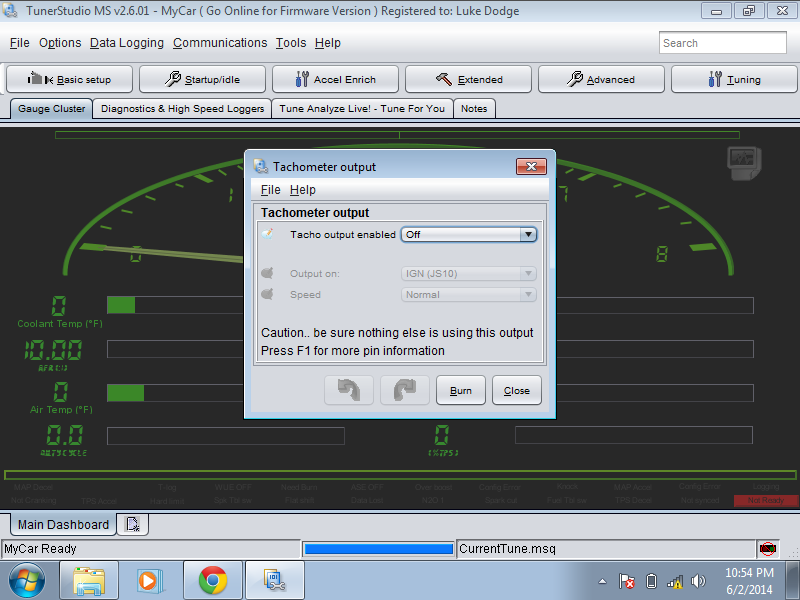Open the Data Logging menu
Viewport: 800px width, 600px height.
(x=127, y=43)
